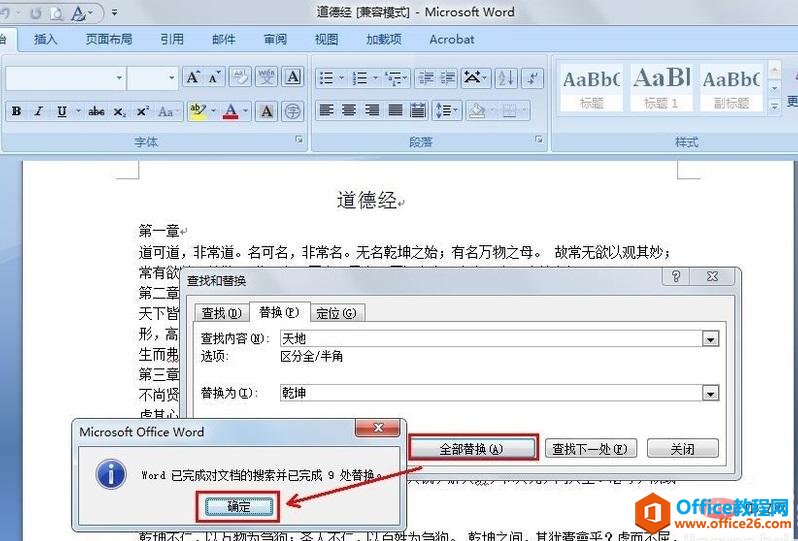Apply subscript formatting
This screenshot has height=541, width=798.
(x=119, y=111)
